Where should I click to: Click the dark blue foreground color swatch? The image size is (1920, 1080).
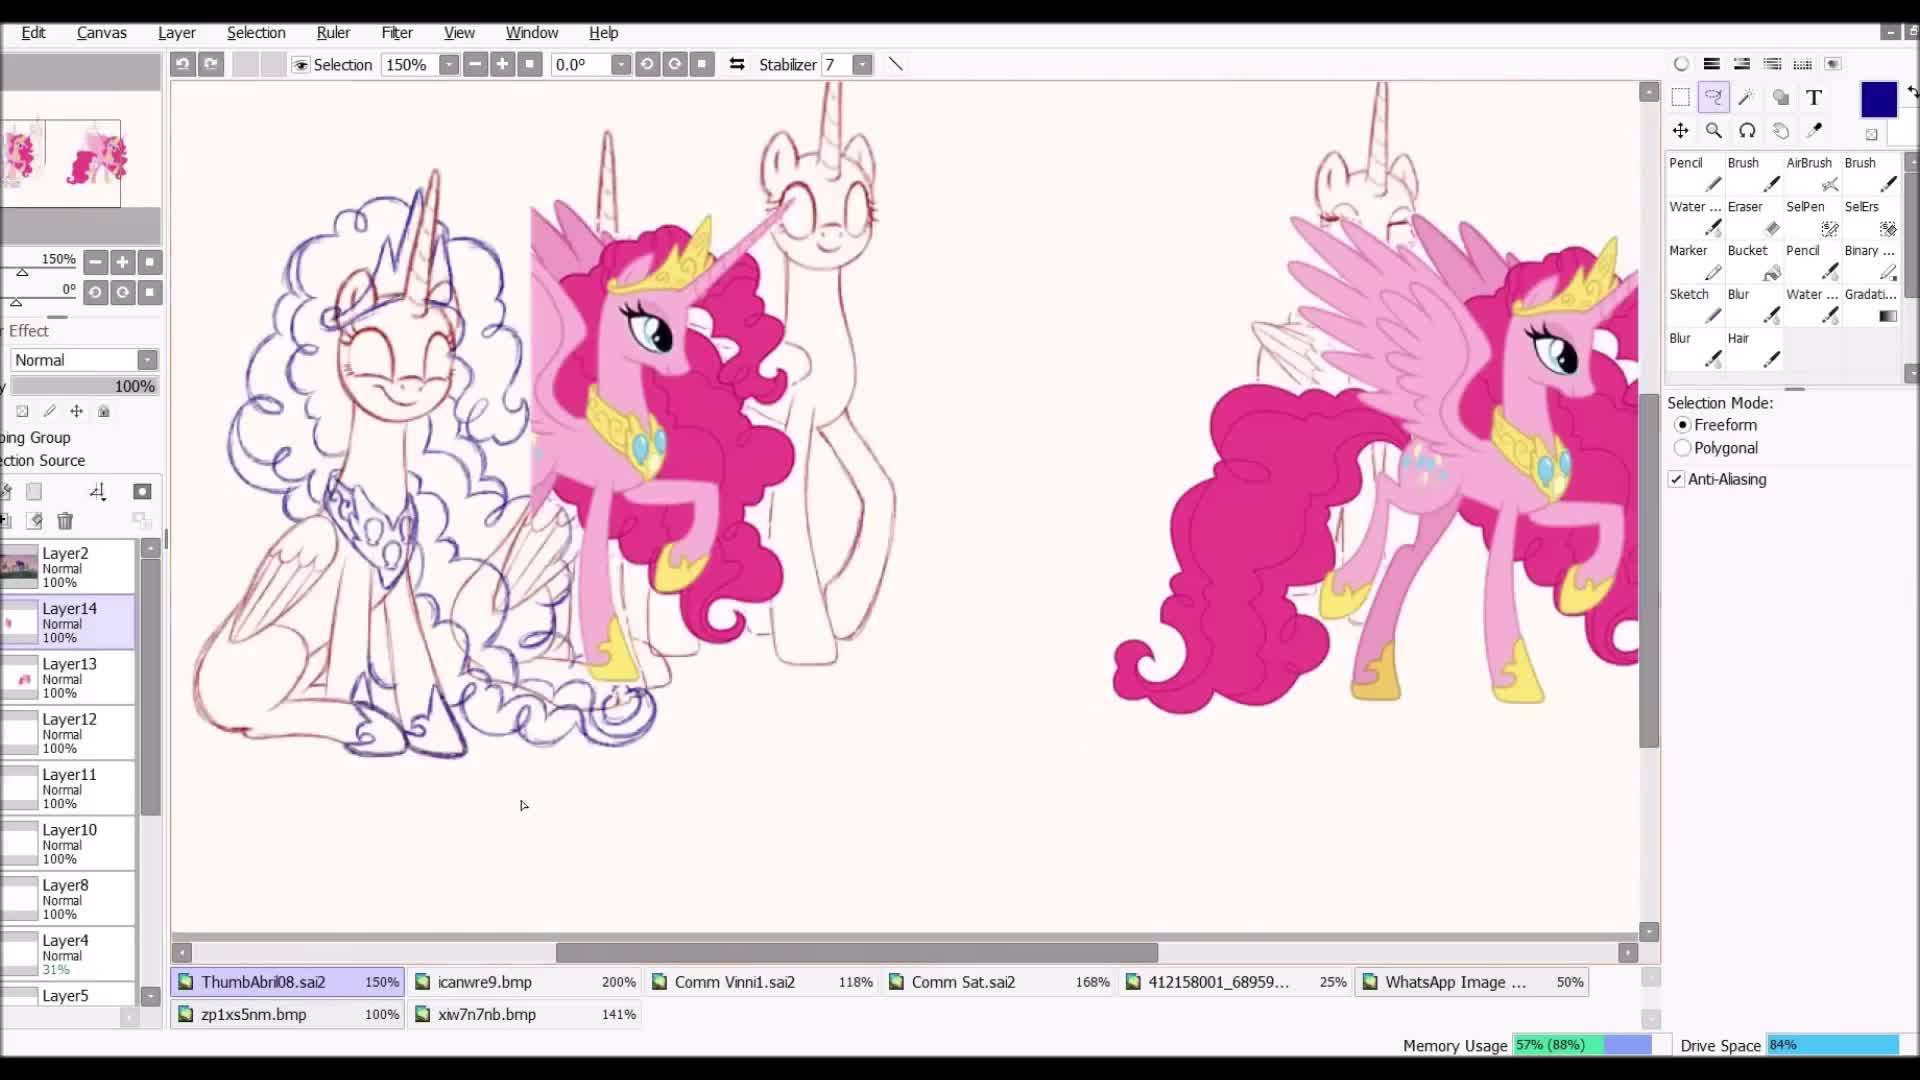tap(1878, 99)
